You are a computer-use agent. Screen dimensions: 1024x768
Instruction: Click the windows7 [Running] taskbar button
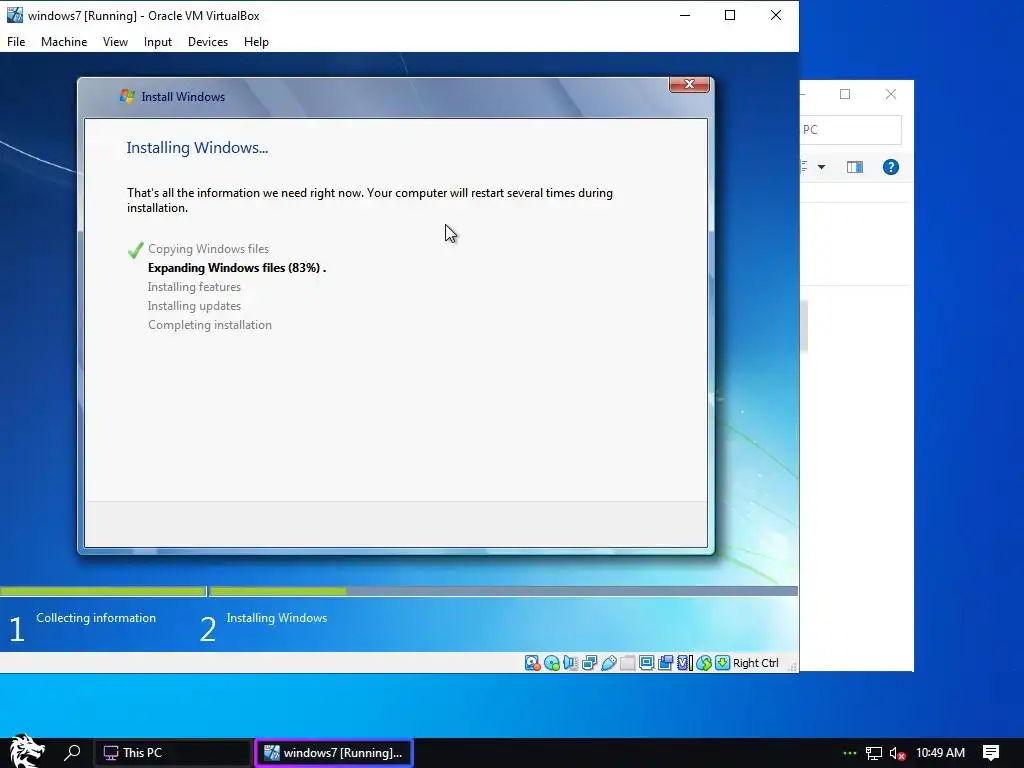334,753
